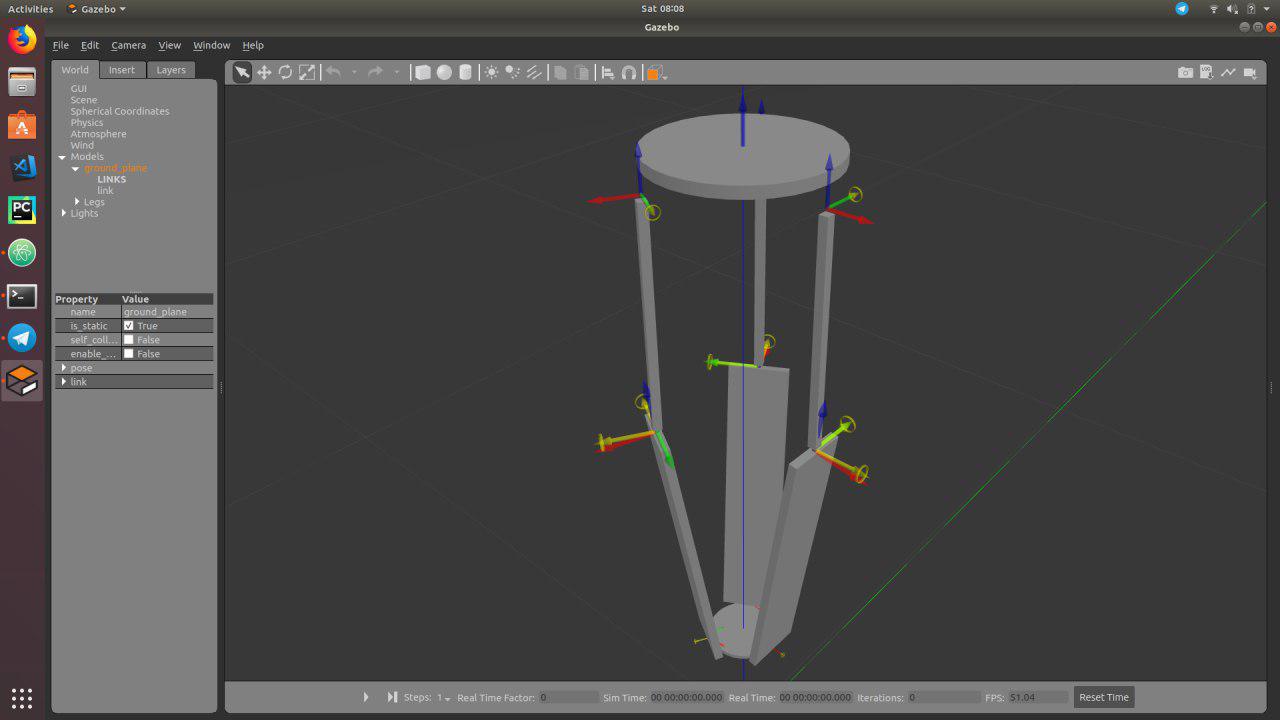This screenshot has height=720, width=1280.
Task: Toggle the self_collide checkbox
Action: [128, 340]
